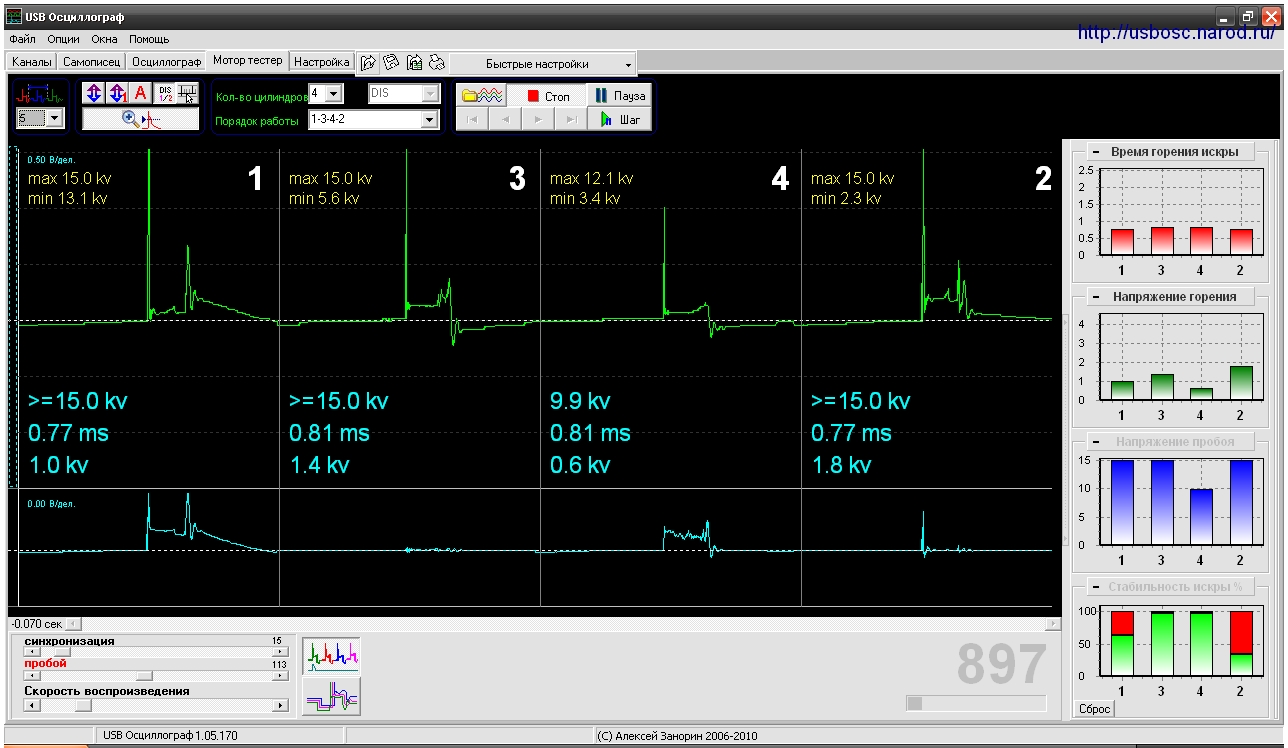Click cylinder 4 breakdown voltage 9.9 kv
Image resolution: width=1288 pixels, height=748 pixels.
pos(580,402)
